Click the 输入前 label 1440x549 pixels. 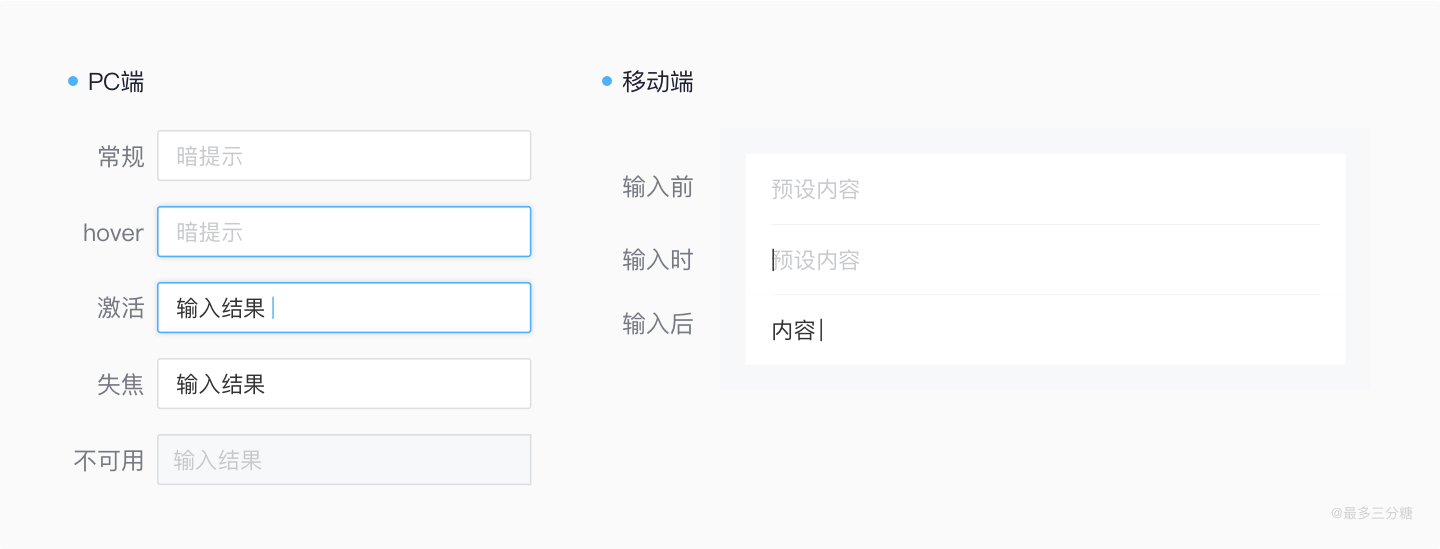[x=657, y=187]
